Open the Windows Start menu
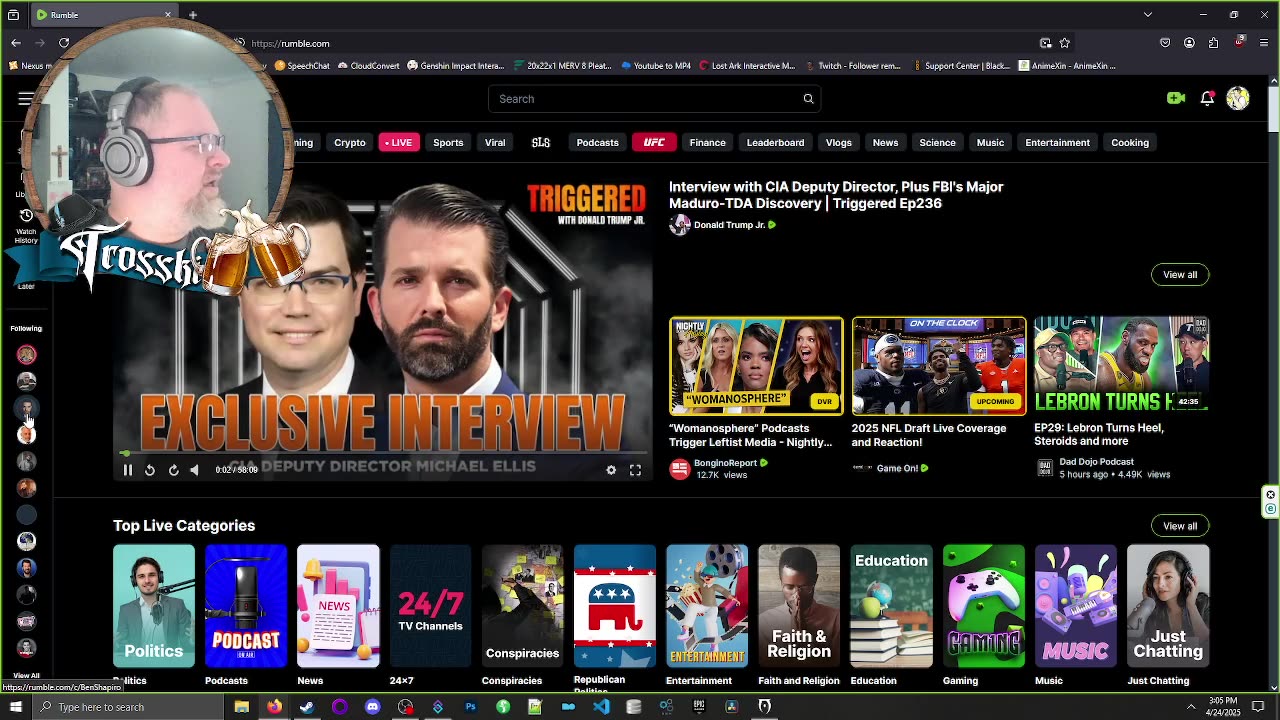The image size is (1280, 720). 16,707
